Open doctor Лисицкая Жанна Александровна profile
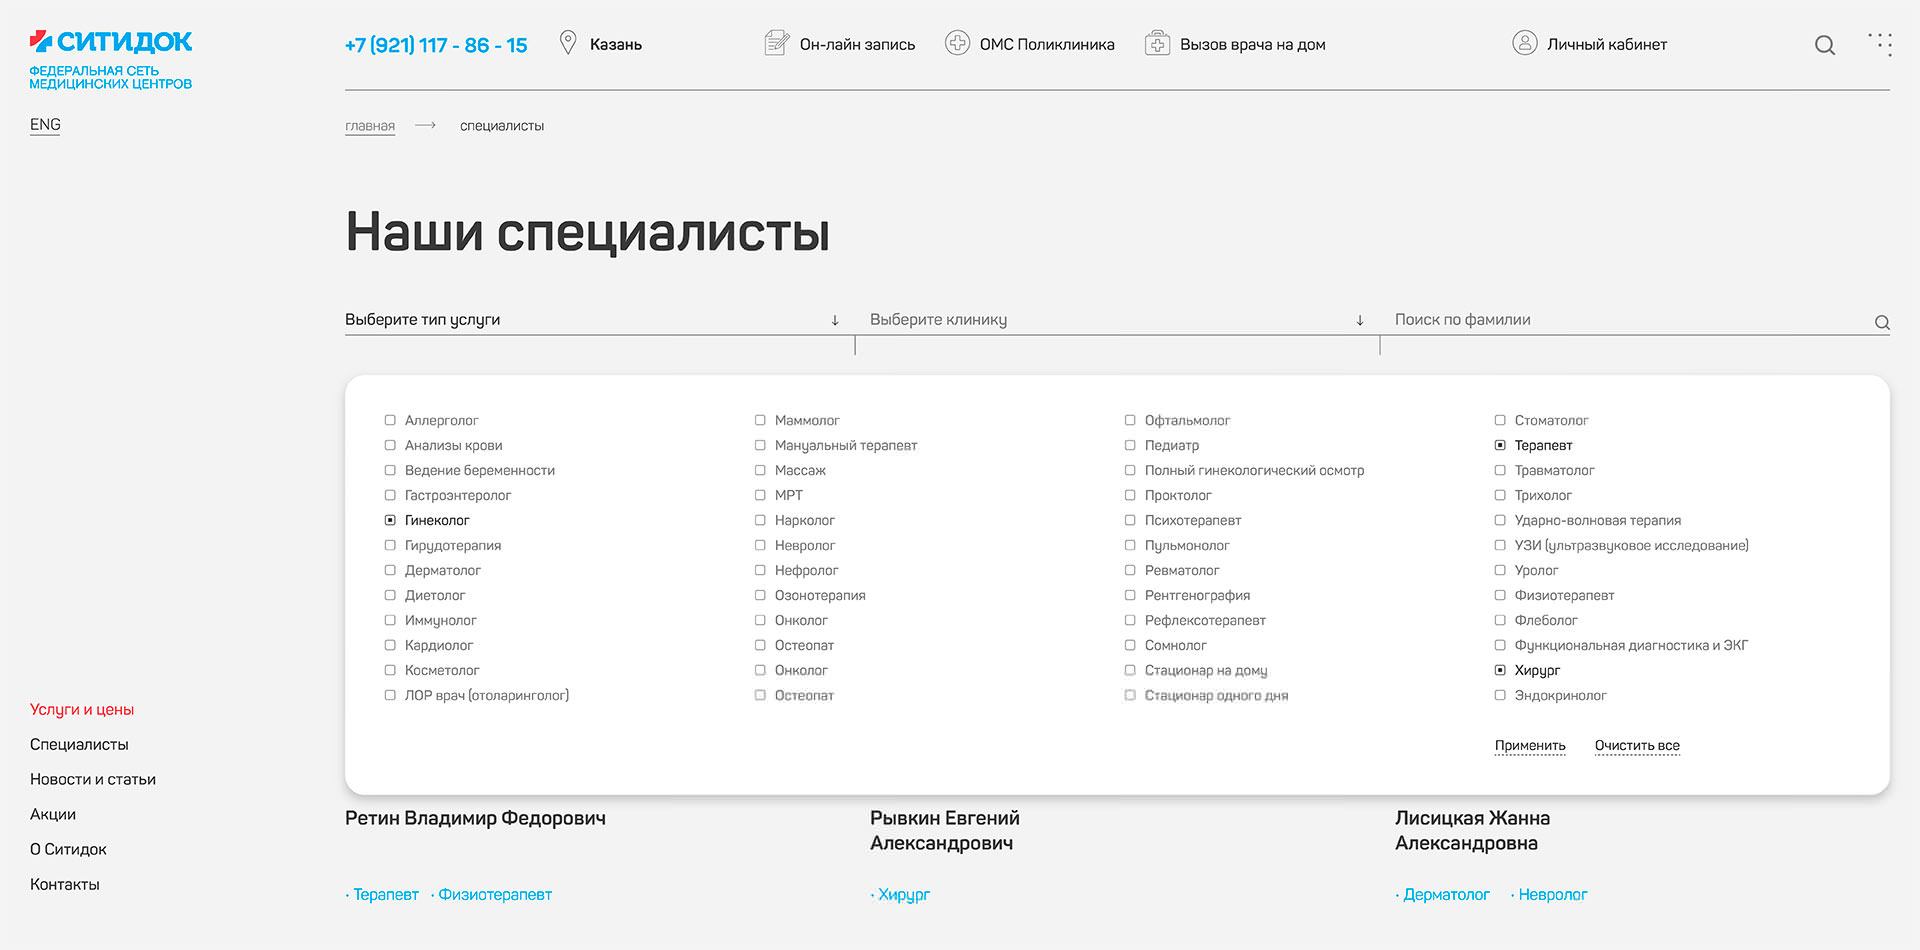 pos(1473,831)
